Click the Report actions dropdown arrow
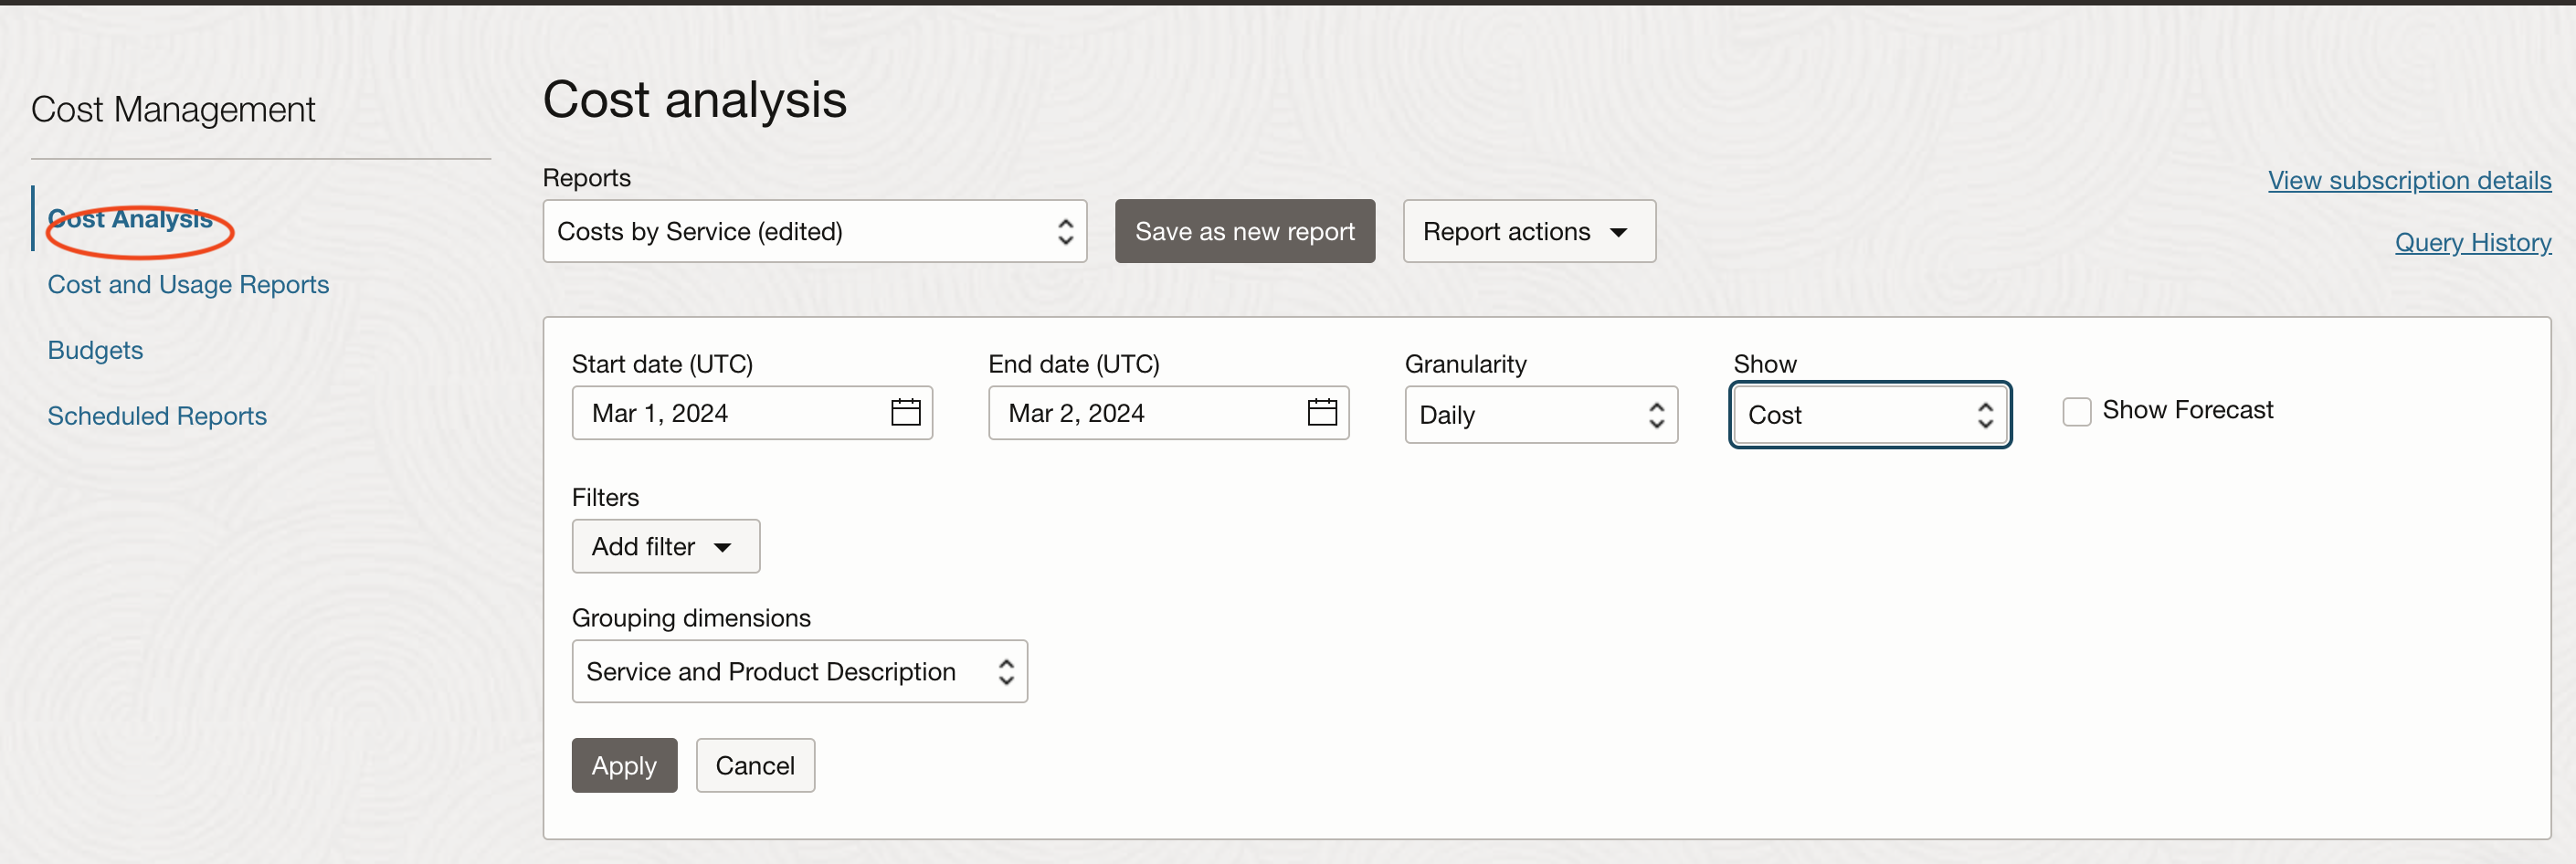Viewport: 2576px width, 864px height. pos(1620,231)
